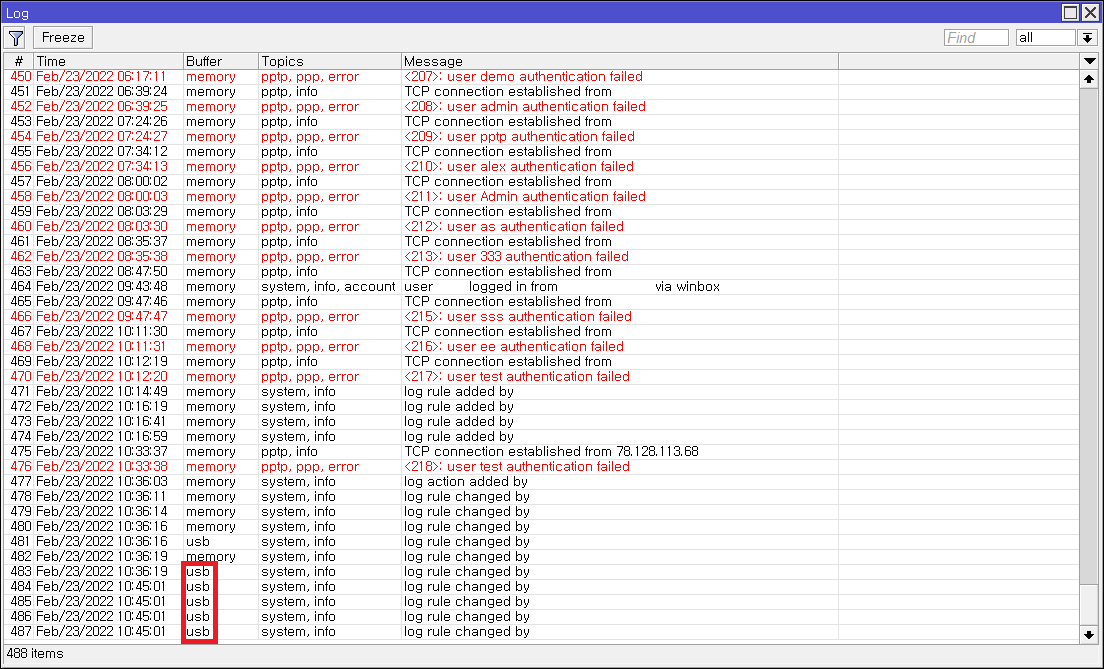This screenshot has height=669, width=1104.
Task: Close the Log window
Action: click(x=1089, y=12)
